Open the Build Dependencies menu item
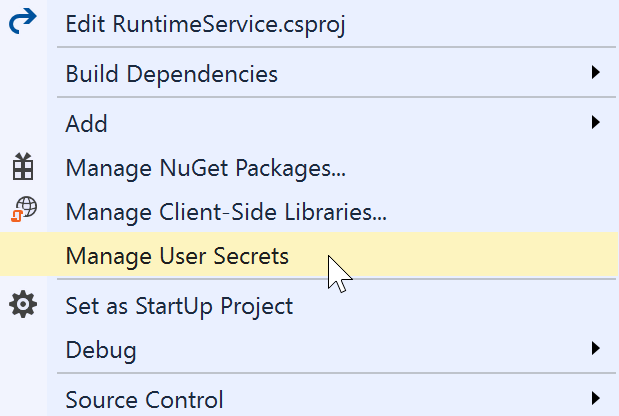The height and width of the screenshot is (416, 619). [310, 73]
